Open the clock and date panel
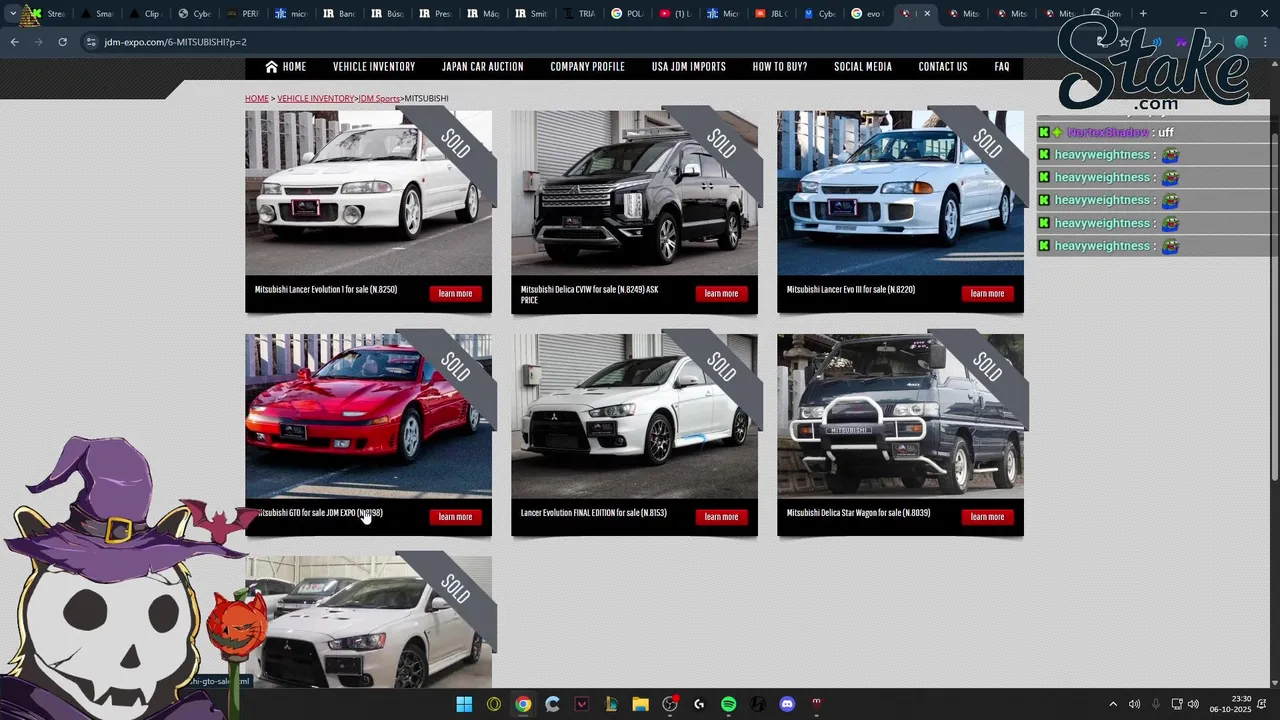The width and height of the screenshot is (1280, 720). point(1231,704)
